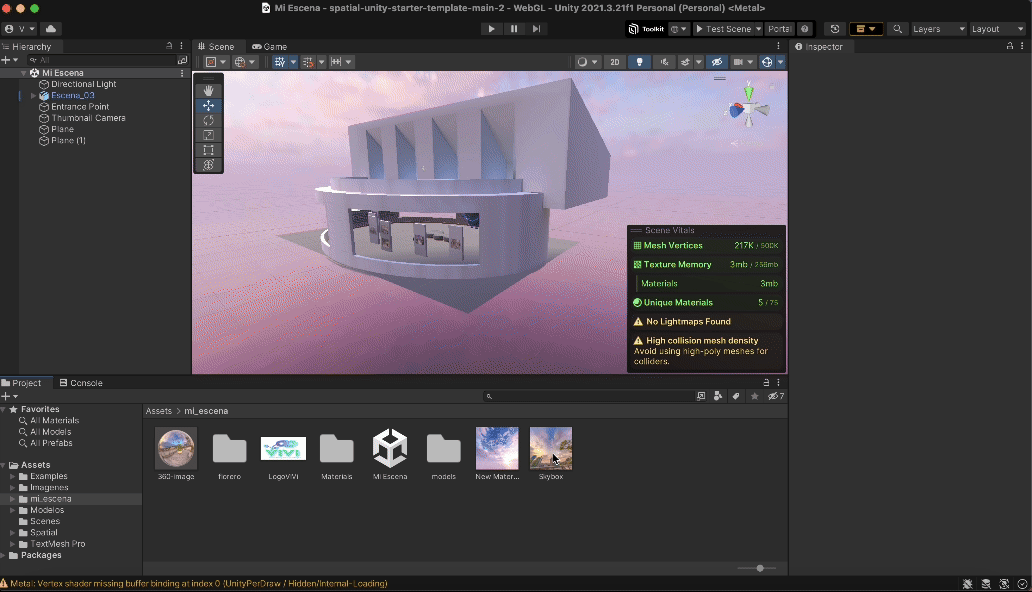
Task: Select the Rect transform tool
Action: (208, 150)
